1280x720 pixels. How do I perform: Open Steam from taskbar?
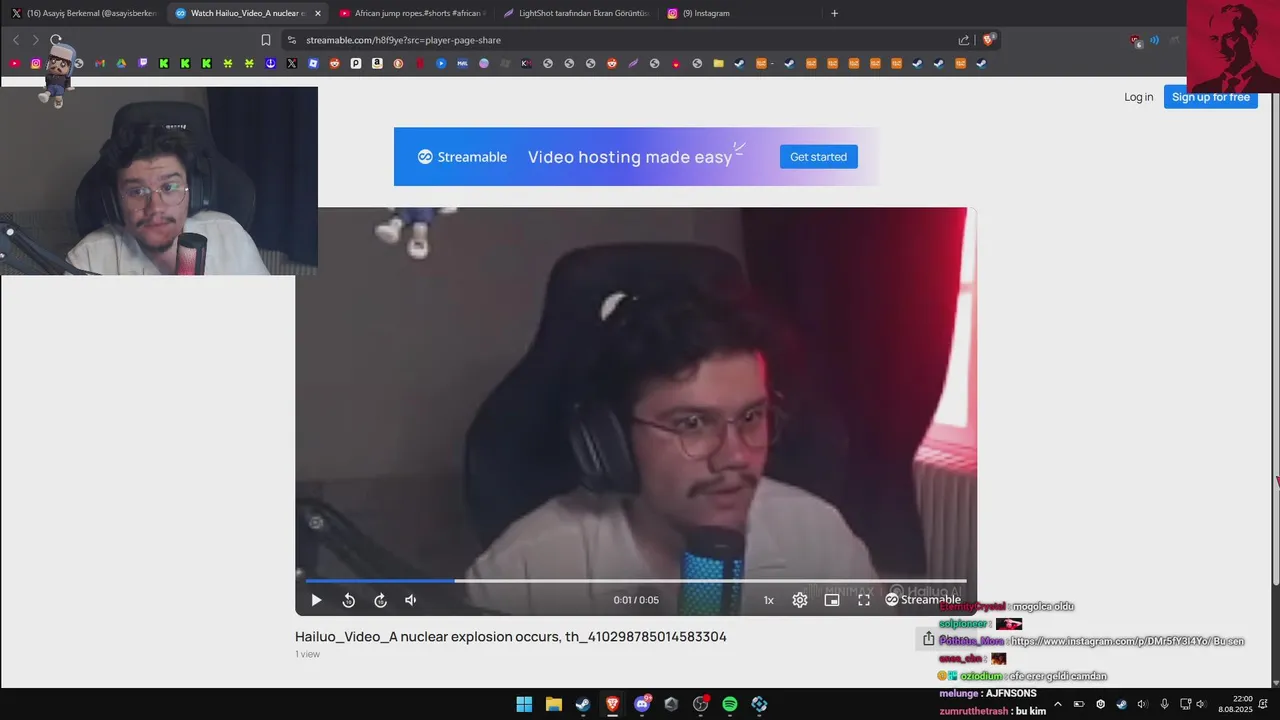(x=583, y=704)
